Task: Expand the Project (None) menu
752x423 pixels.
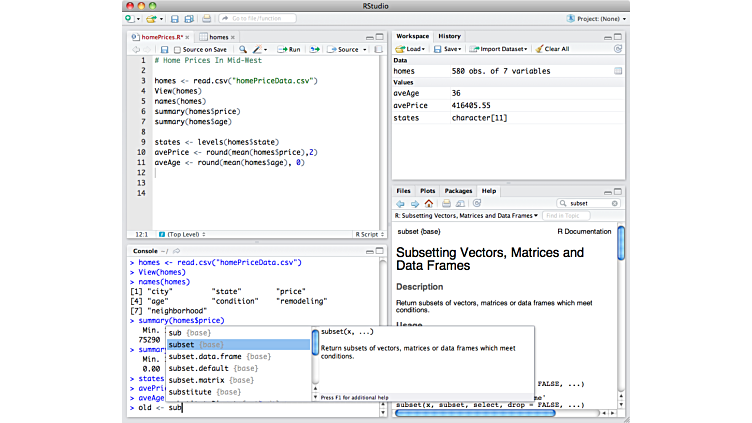Action: (597, 19)
